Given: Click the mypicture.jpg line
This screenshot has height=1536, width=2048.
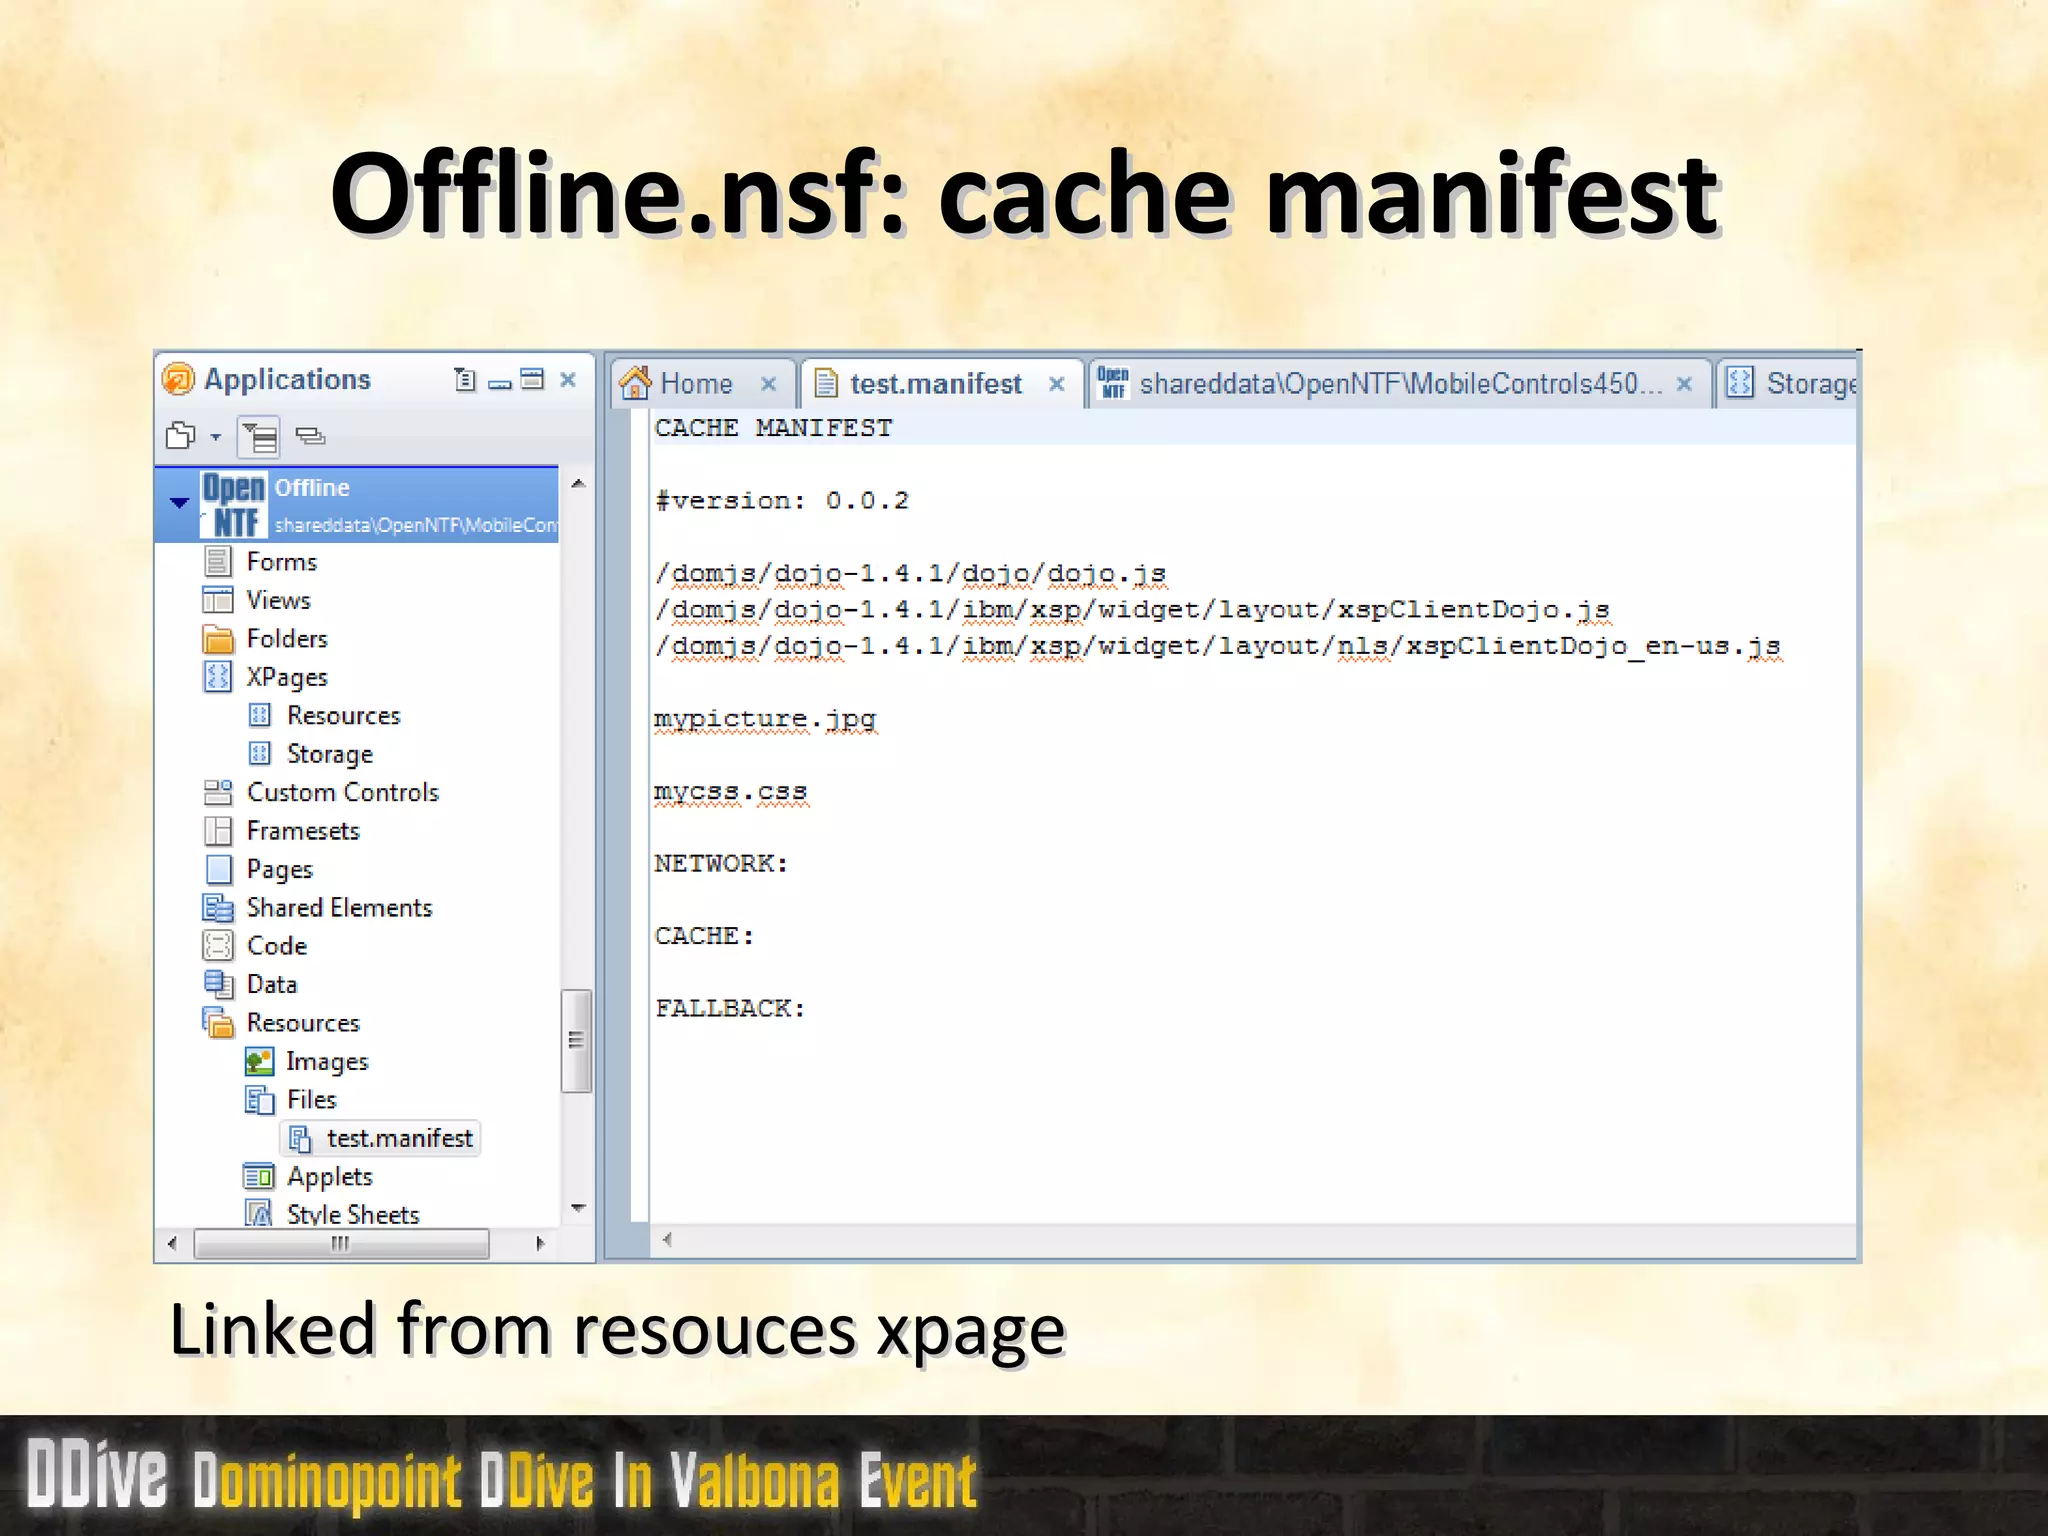Looking at the screenshot, I should (765, 720).
